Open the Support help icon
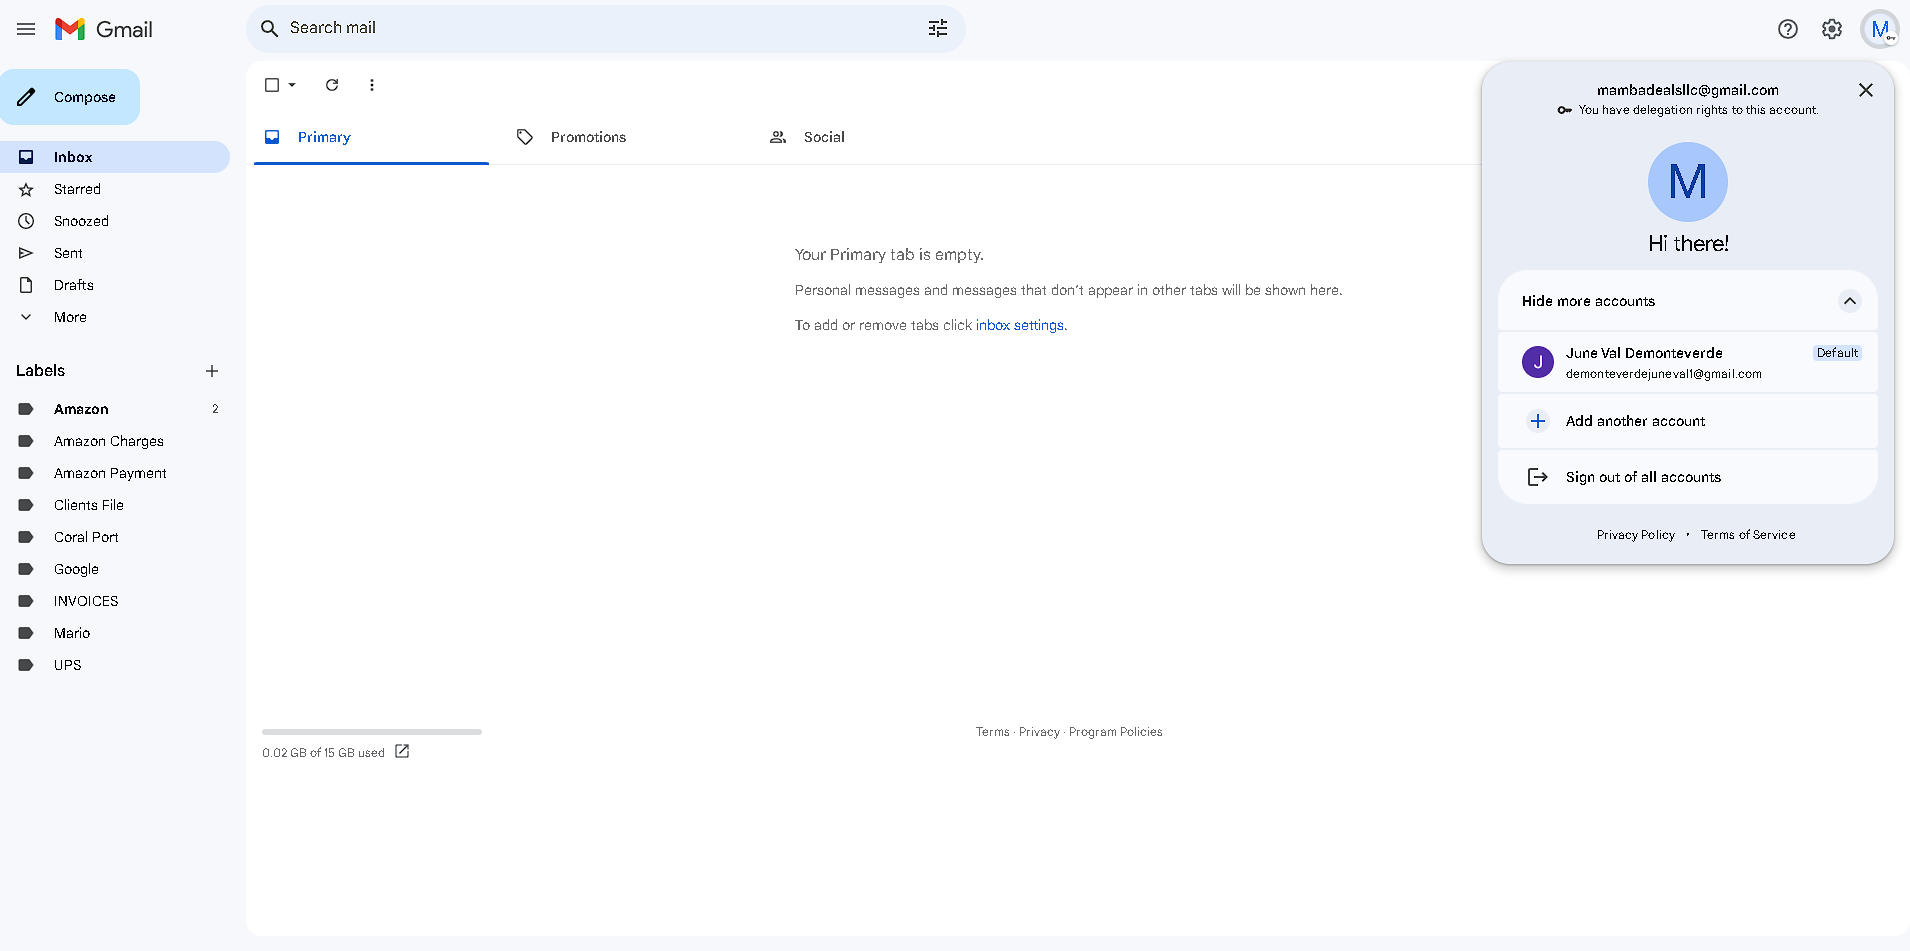Image resolution: width=1910 pixels, height=951 pixels. 1788,29
